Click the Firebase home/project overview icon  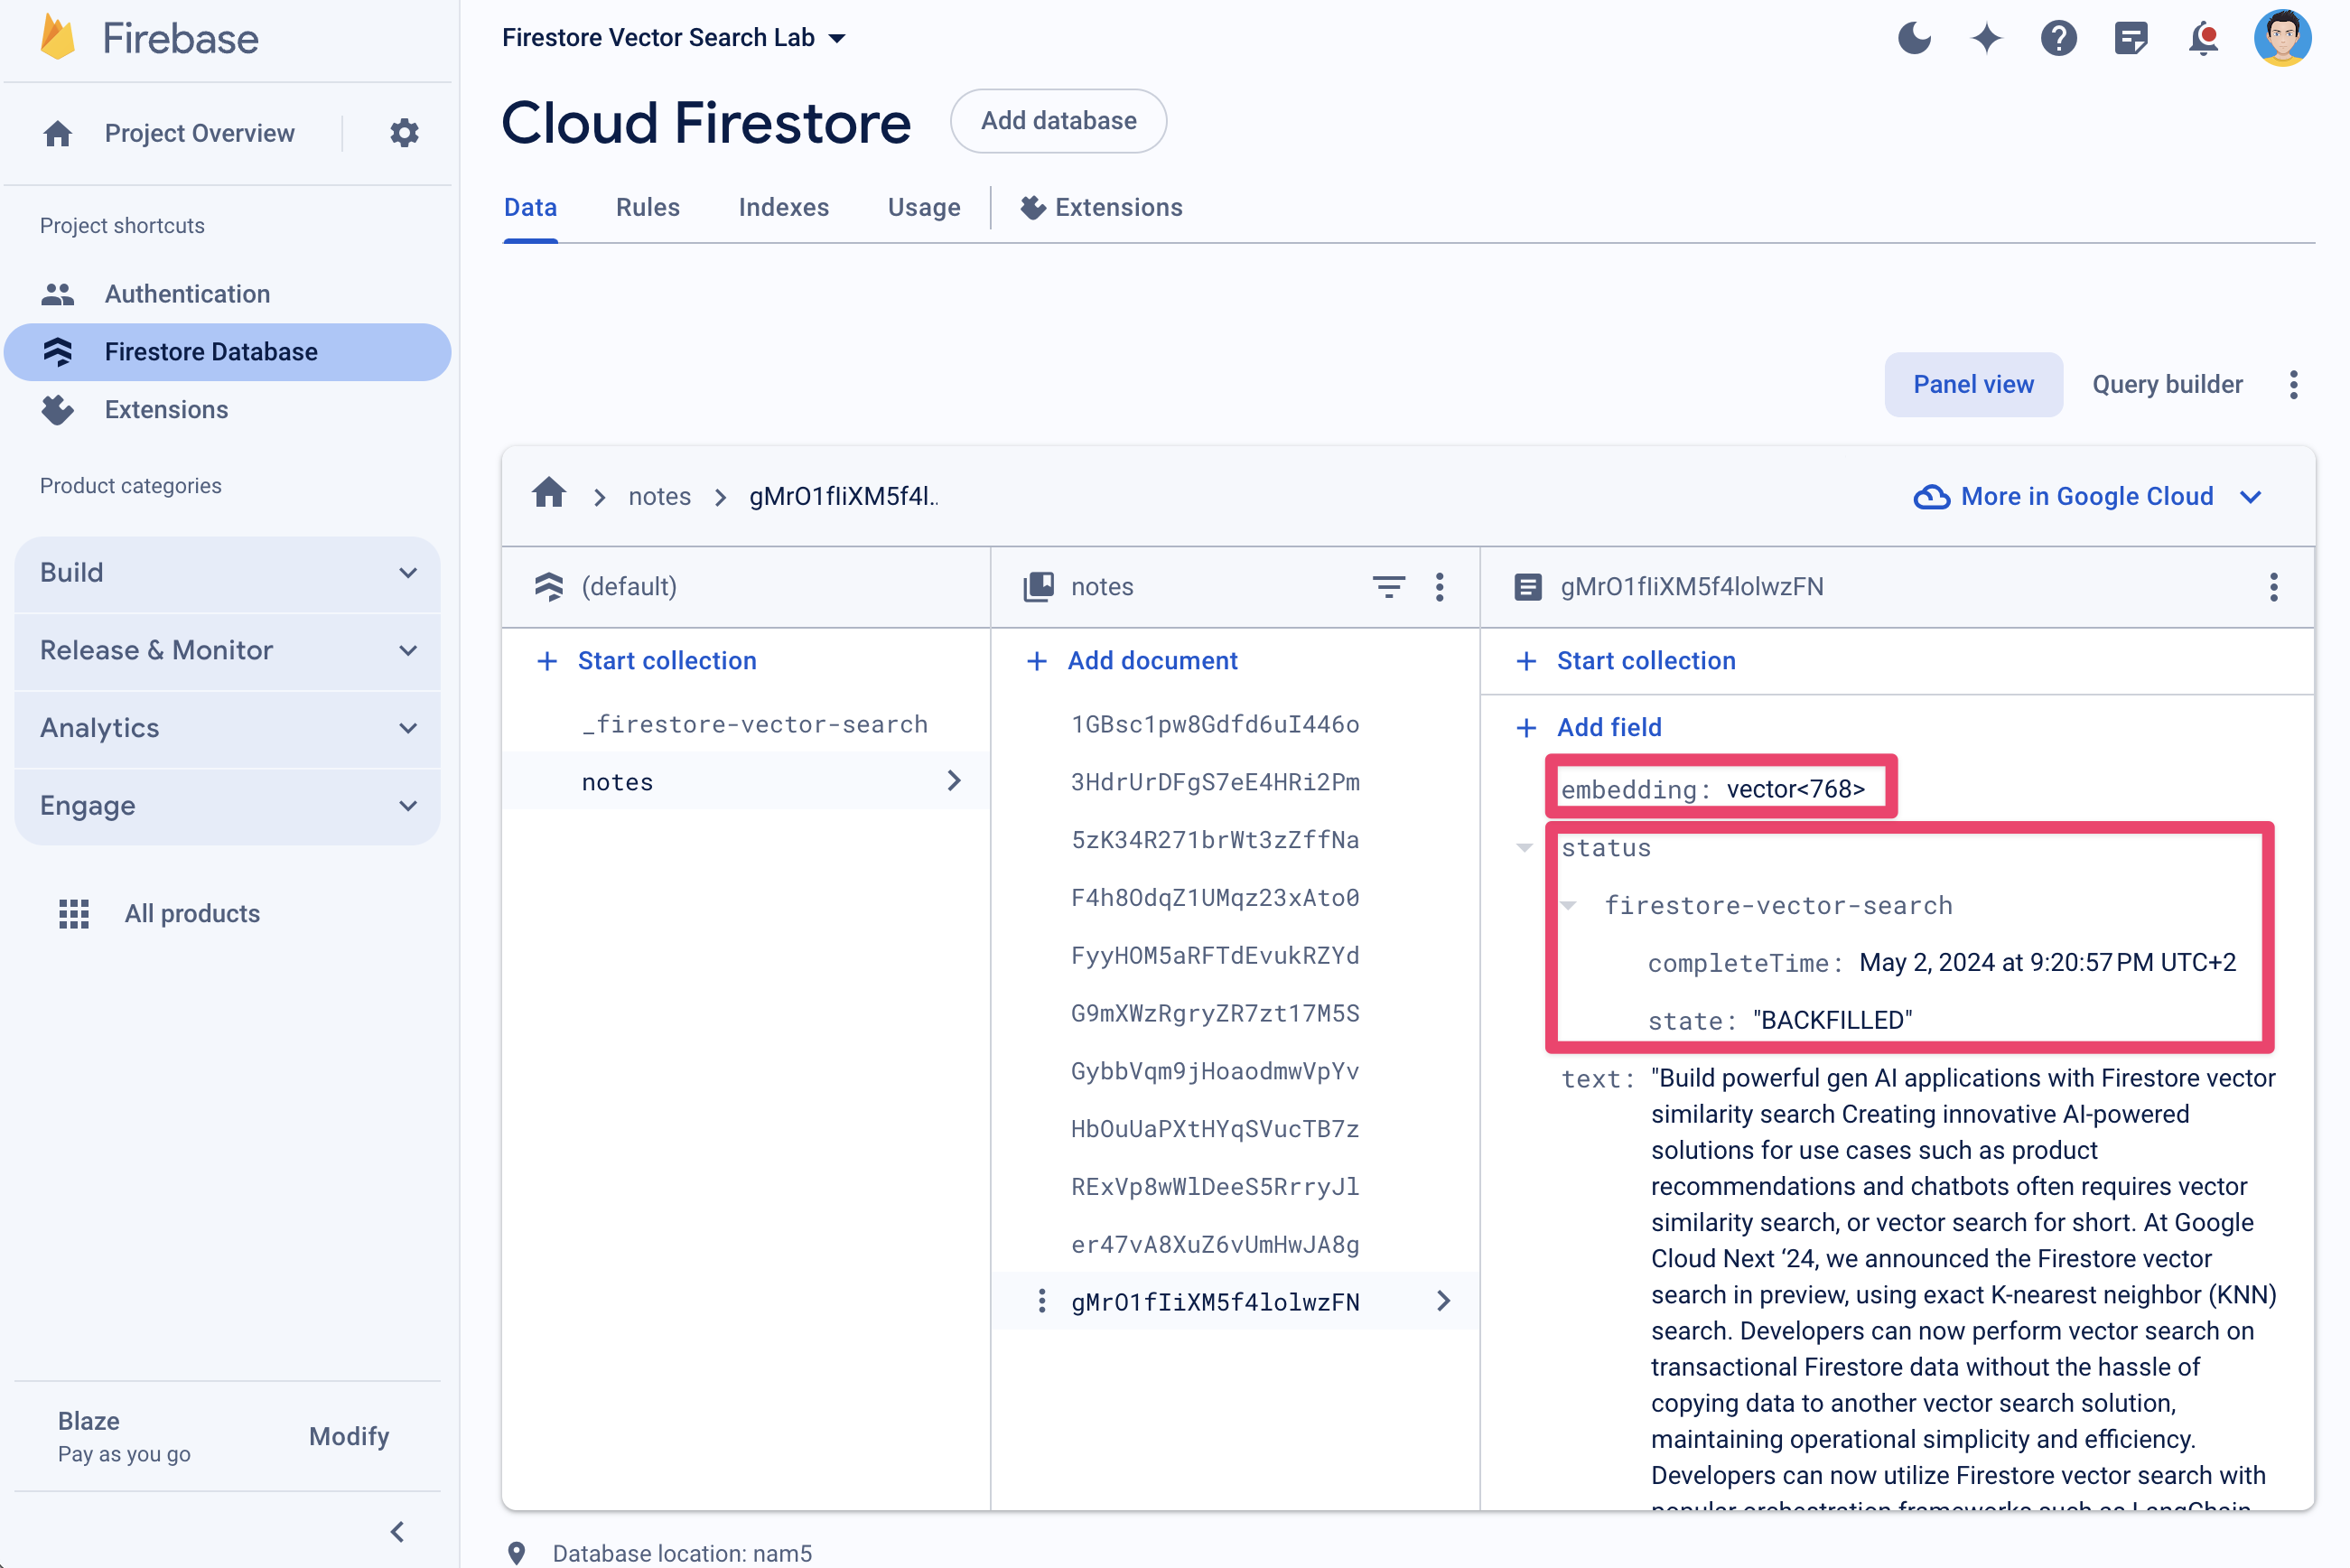[x=58, y=133]
